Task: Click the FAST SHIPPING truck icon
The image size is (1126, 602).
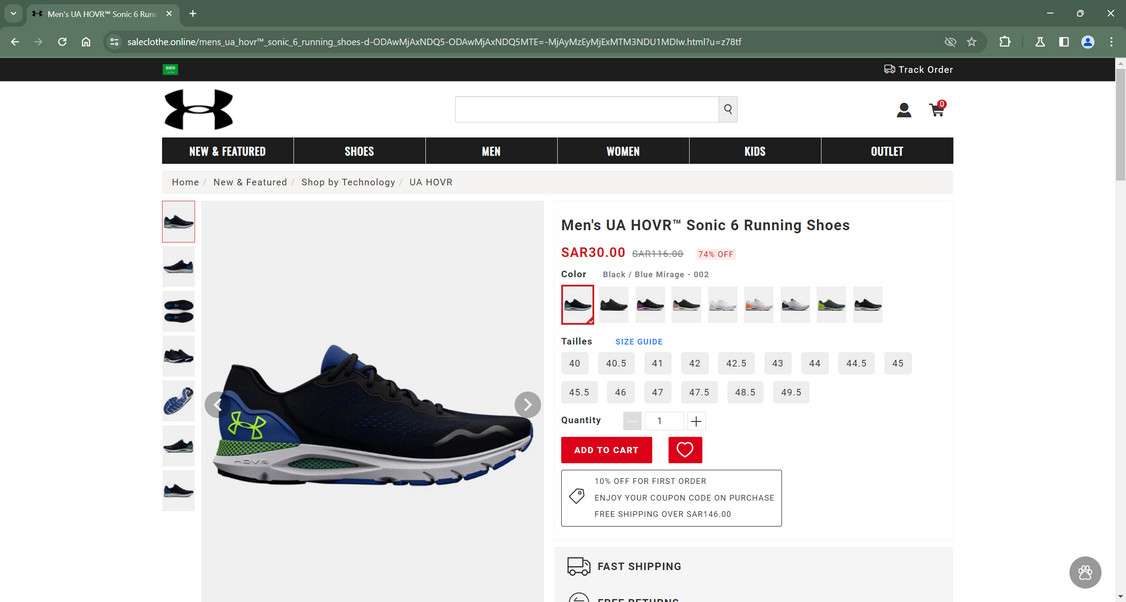Action: 579,566
